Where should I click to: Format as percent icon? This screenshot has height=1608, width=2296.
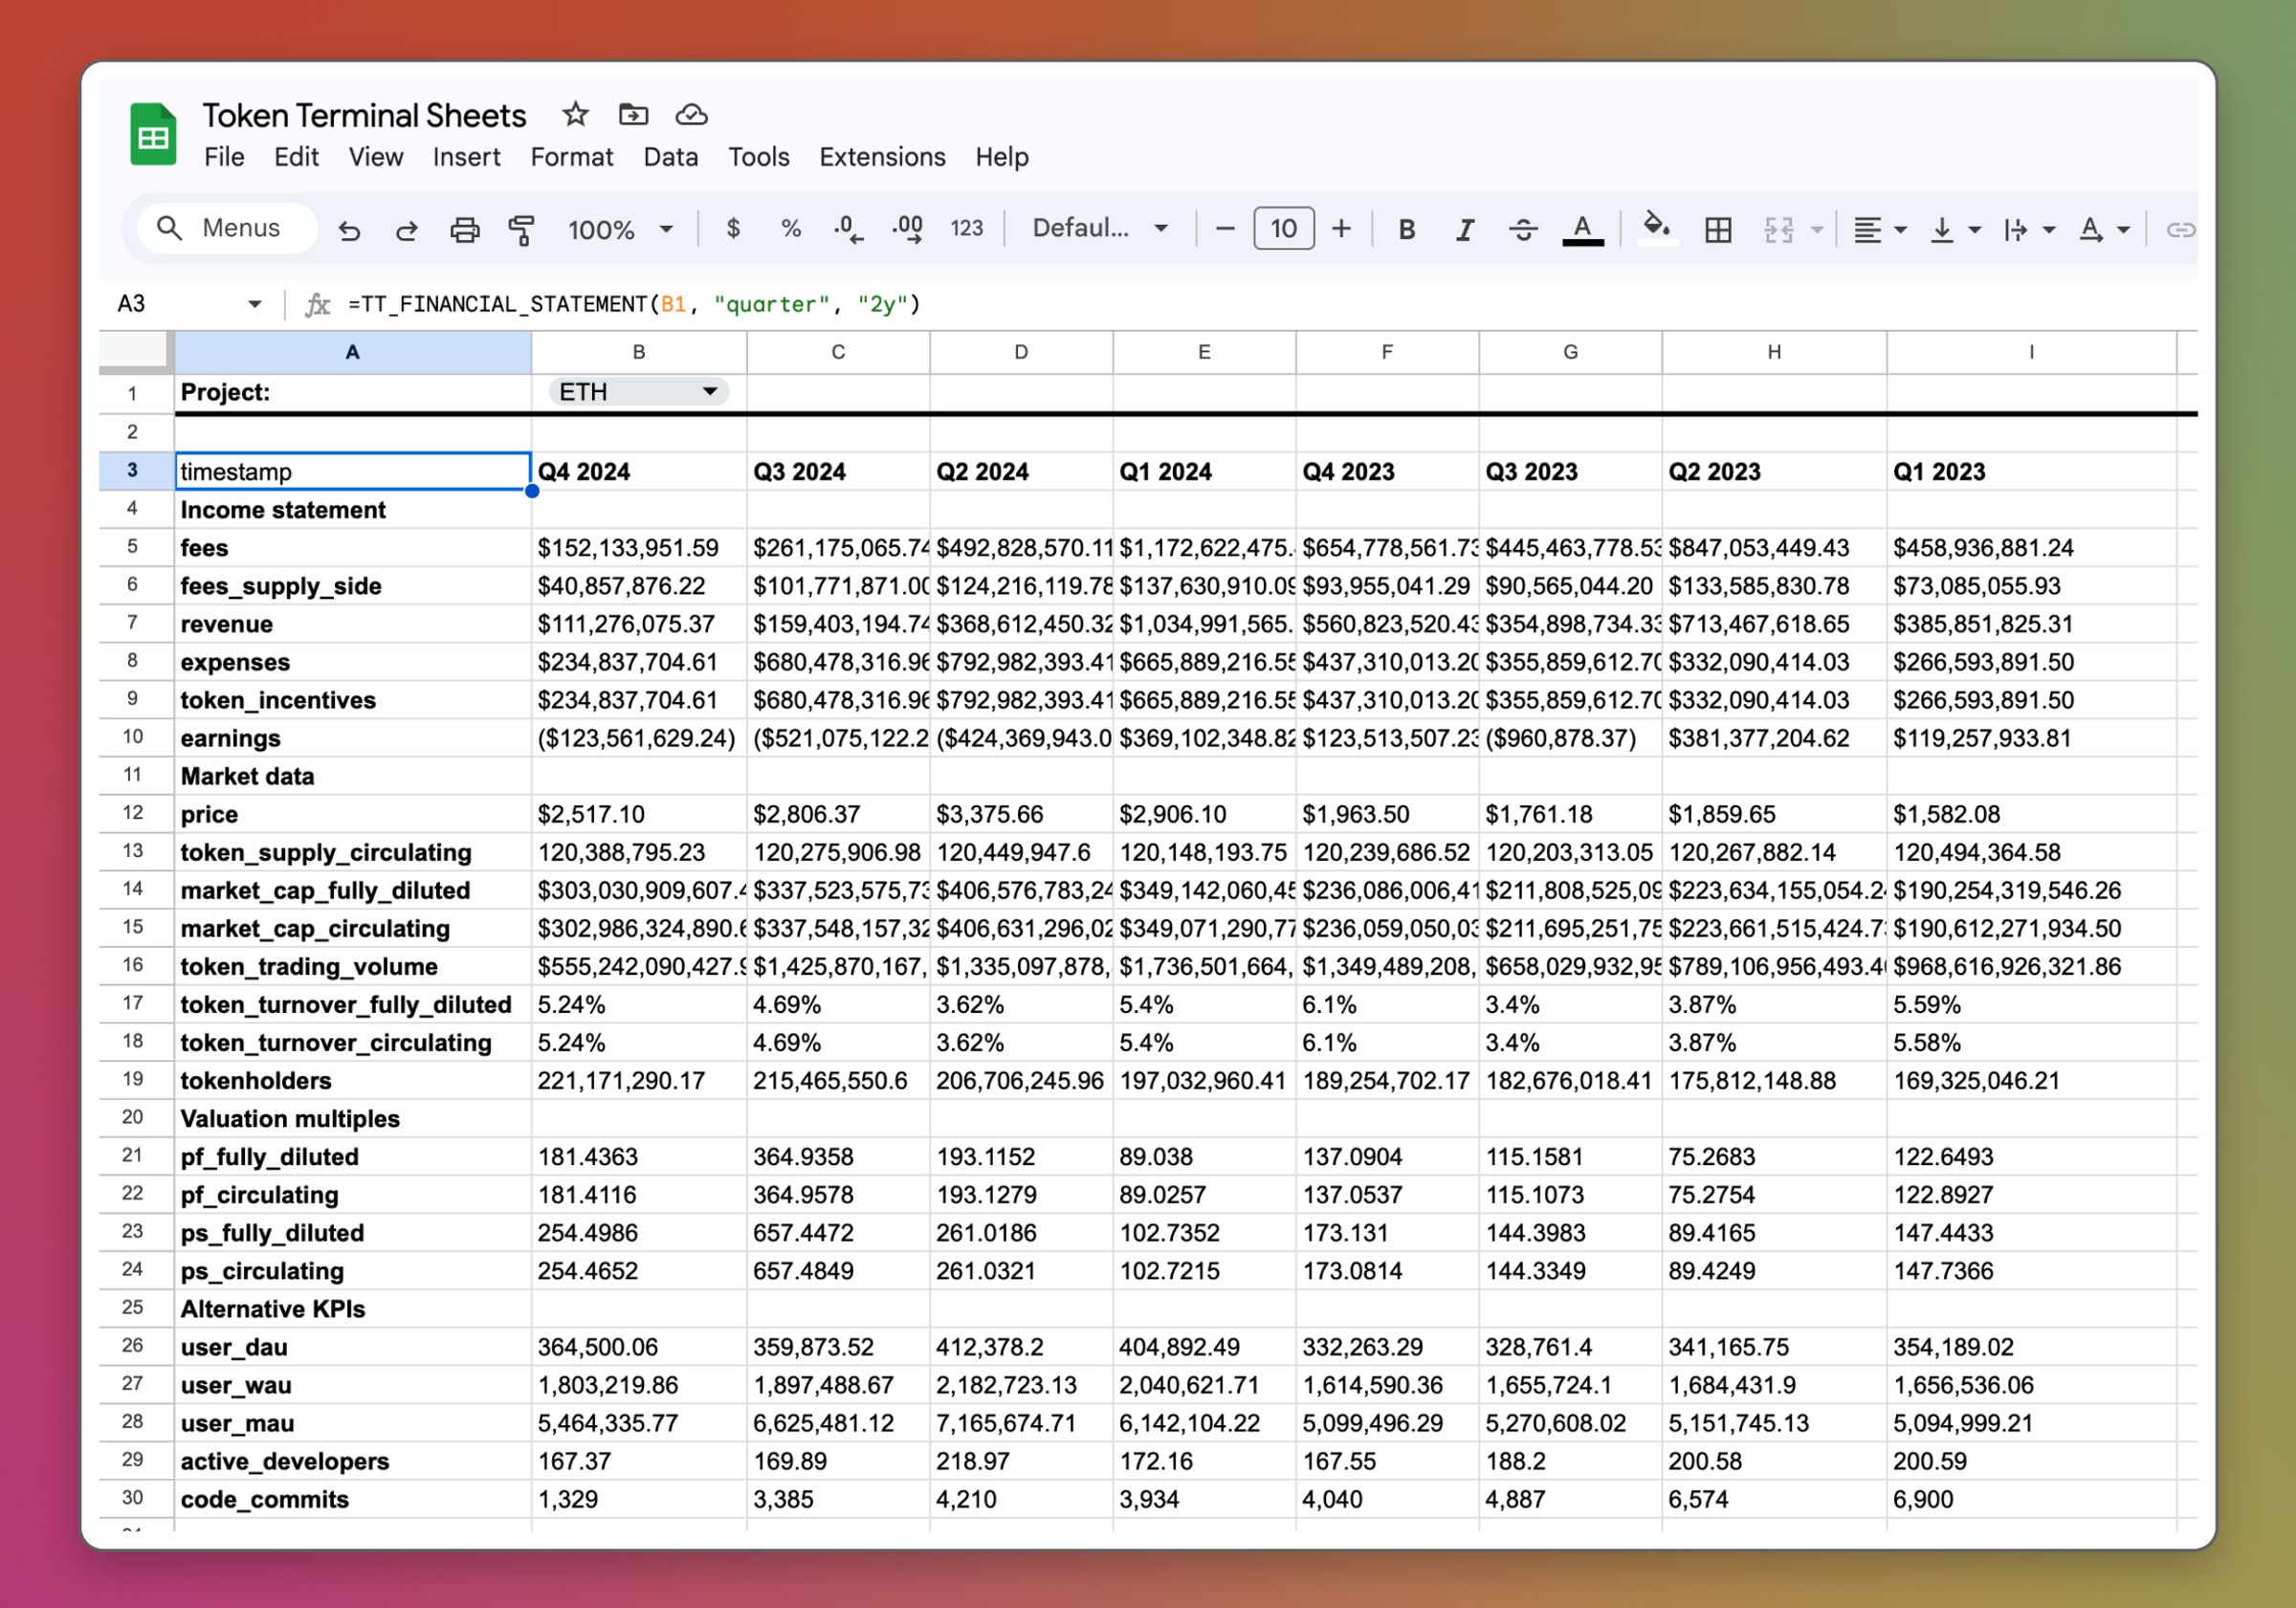pyautogui.click(x=791, y=229)
